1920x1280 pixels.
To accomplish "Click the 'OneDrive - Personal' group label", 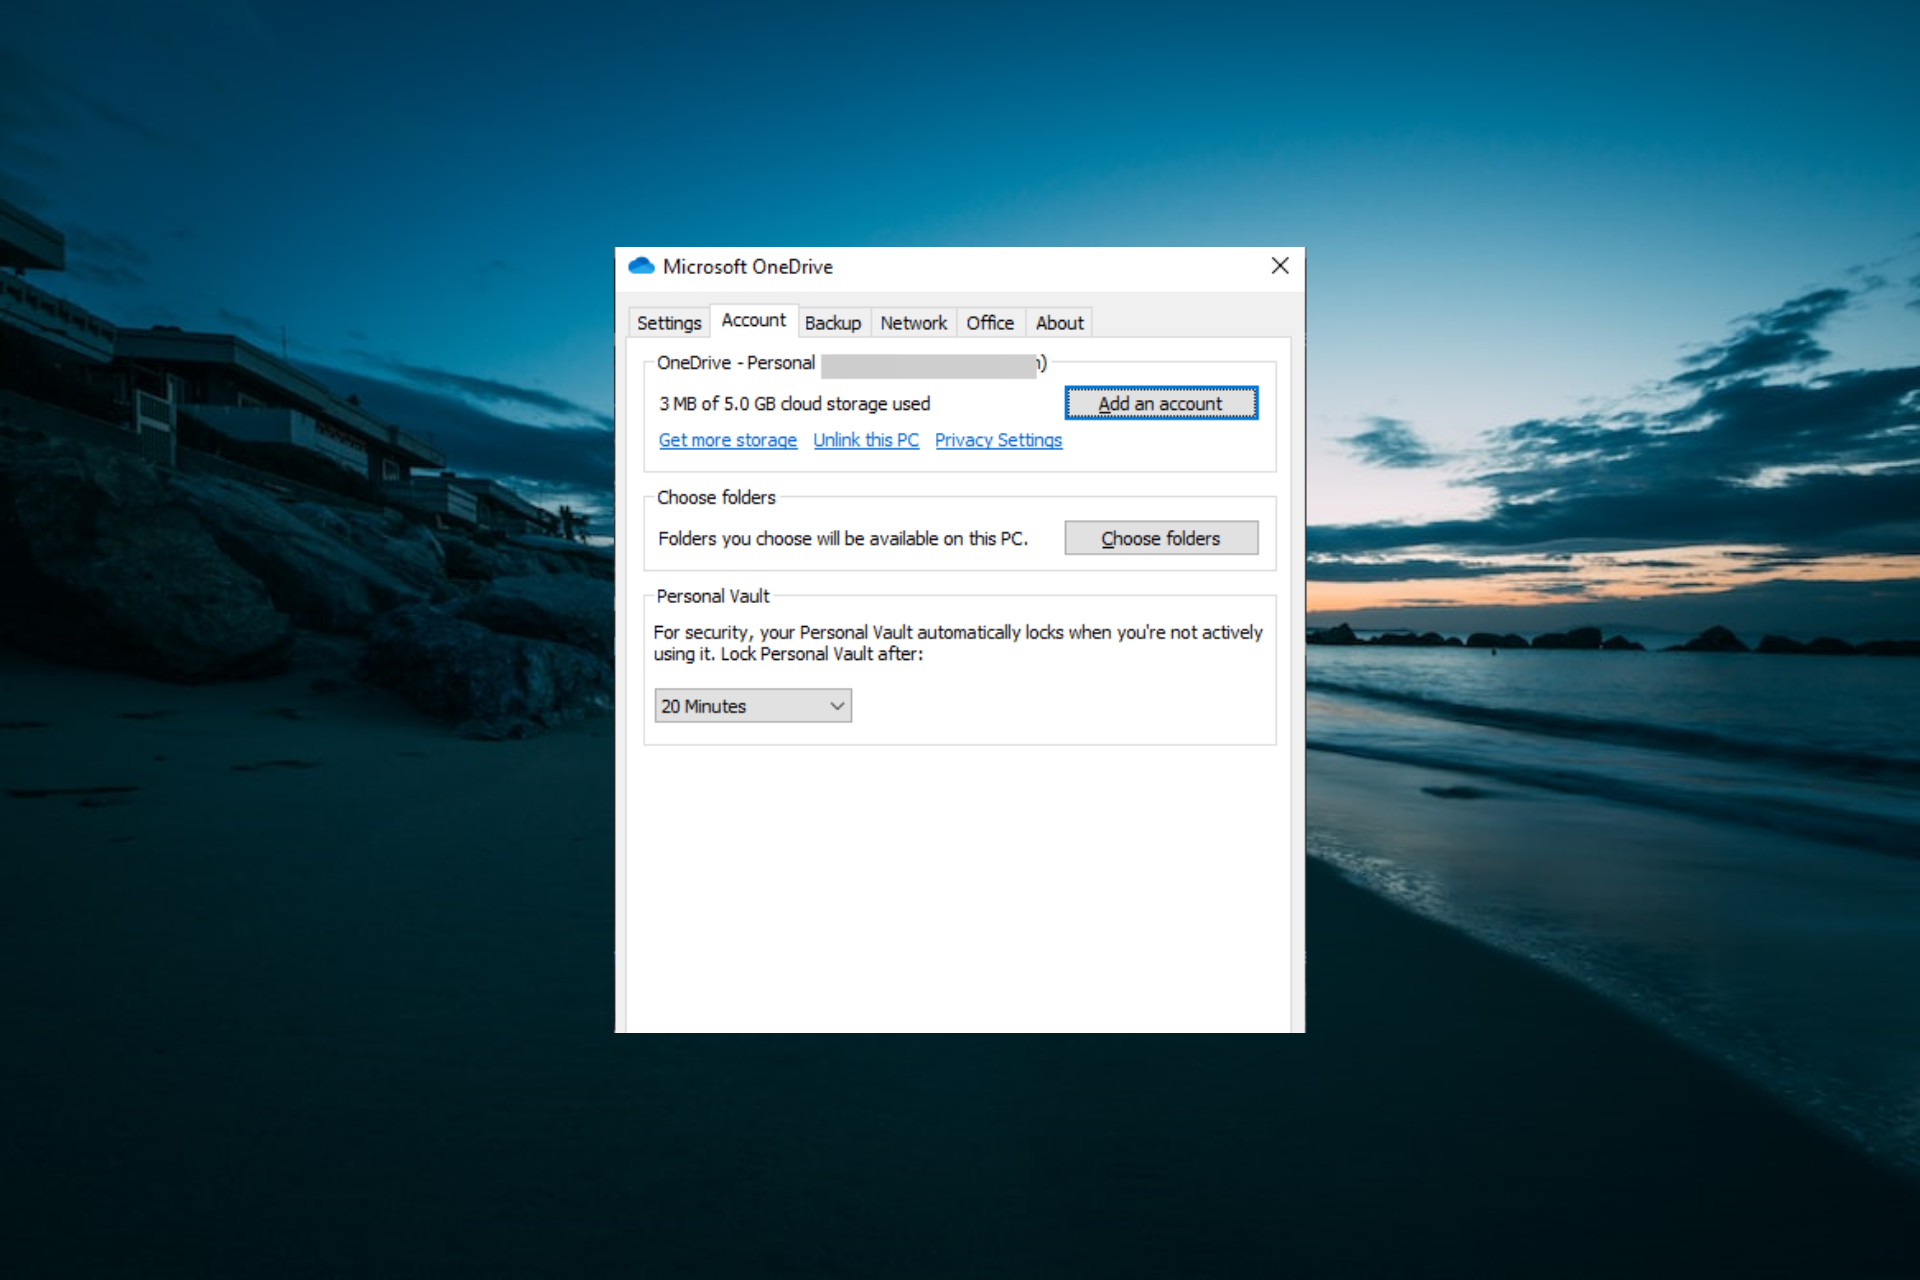I will point(736,363).
